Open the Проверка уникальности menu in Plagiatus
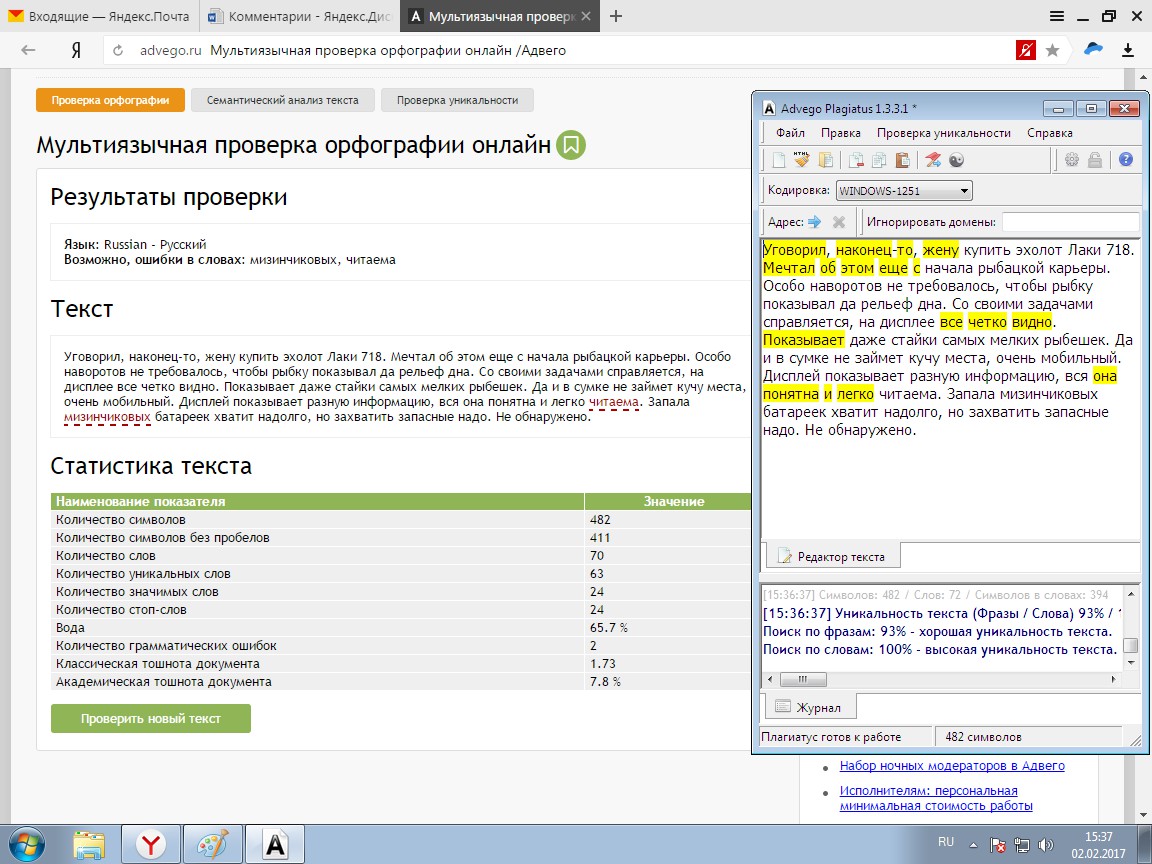Image resolution: width=1152 pixels, height=864 pixels. (943, 133)
